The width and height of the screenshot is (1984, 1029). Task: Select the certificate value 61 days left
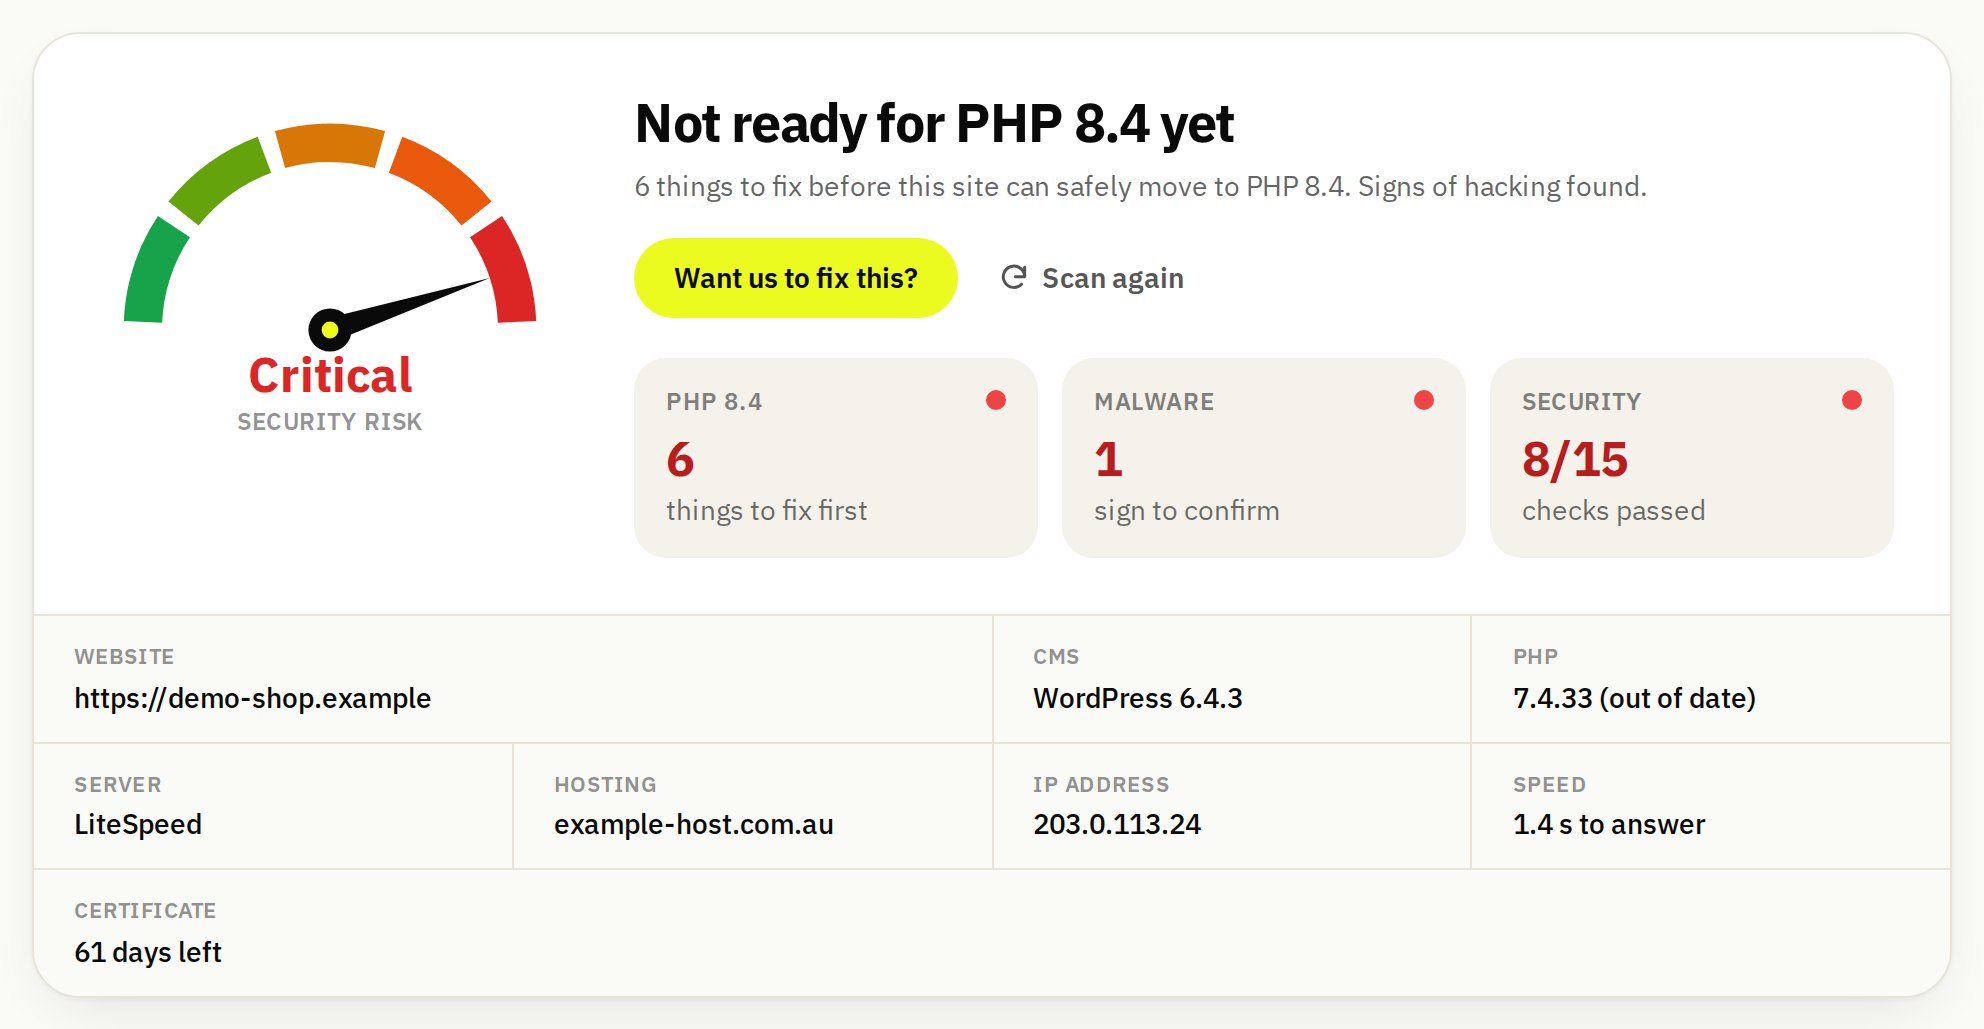tap(148, 952)
